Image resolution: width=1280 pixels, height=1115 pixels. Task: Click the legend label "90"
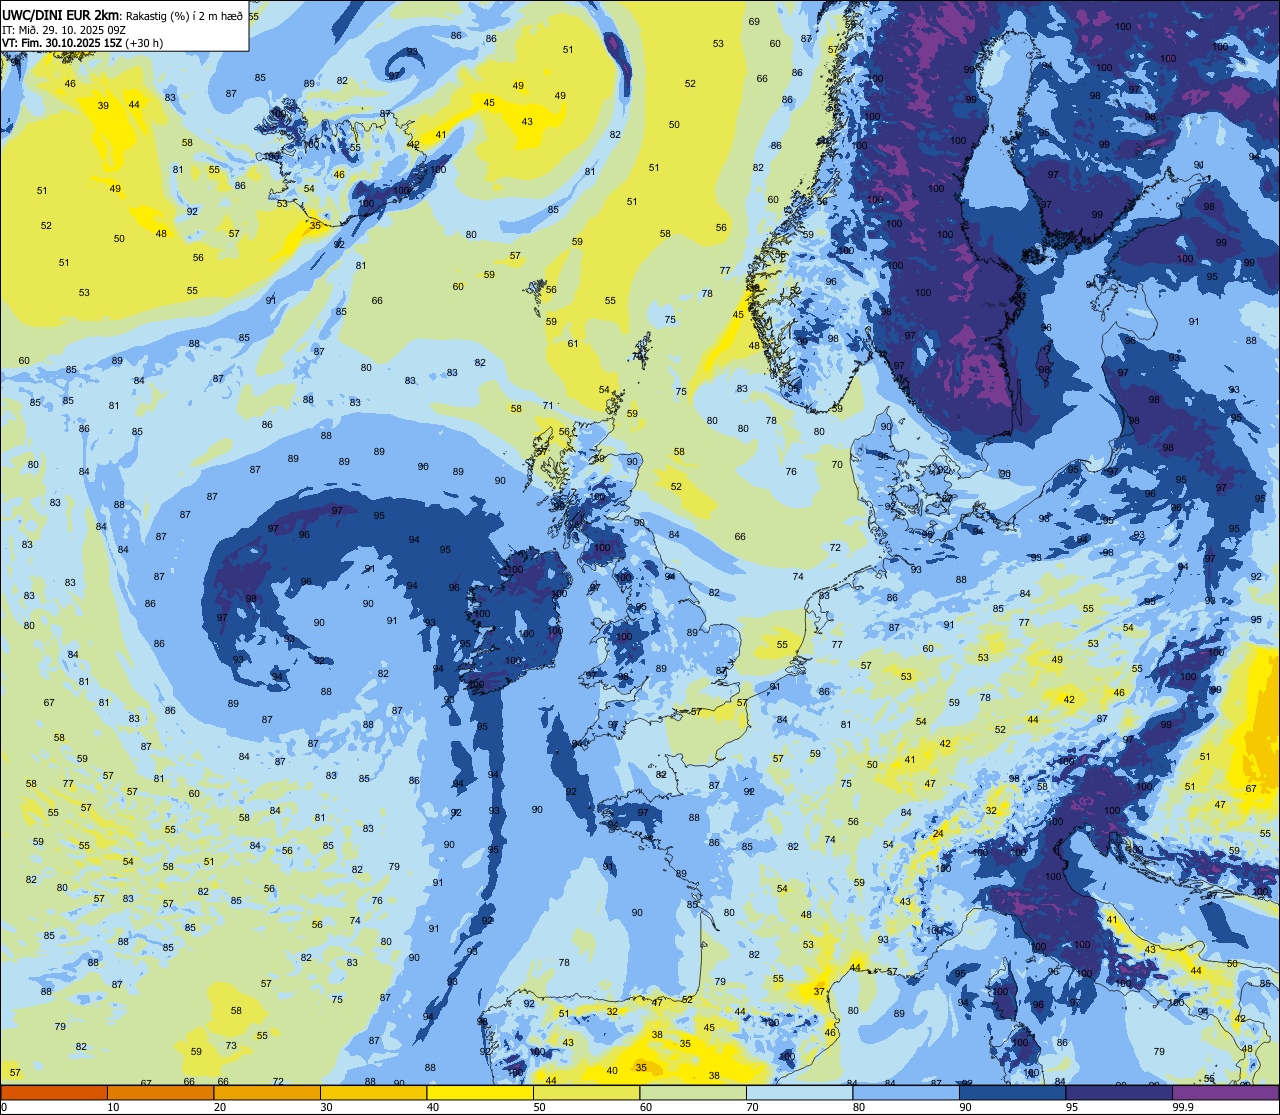coord(965,1107)
